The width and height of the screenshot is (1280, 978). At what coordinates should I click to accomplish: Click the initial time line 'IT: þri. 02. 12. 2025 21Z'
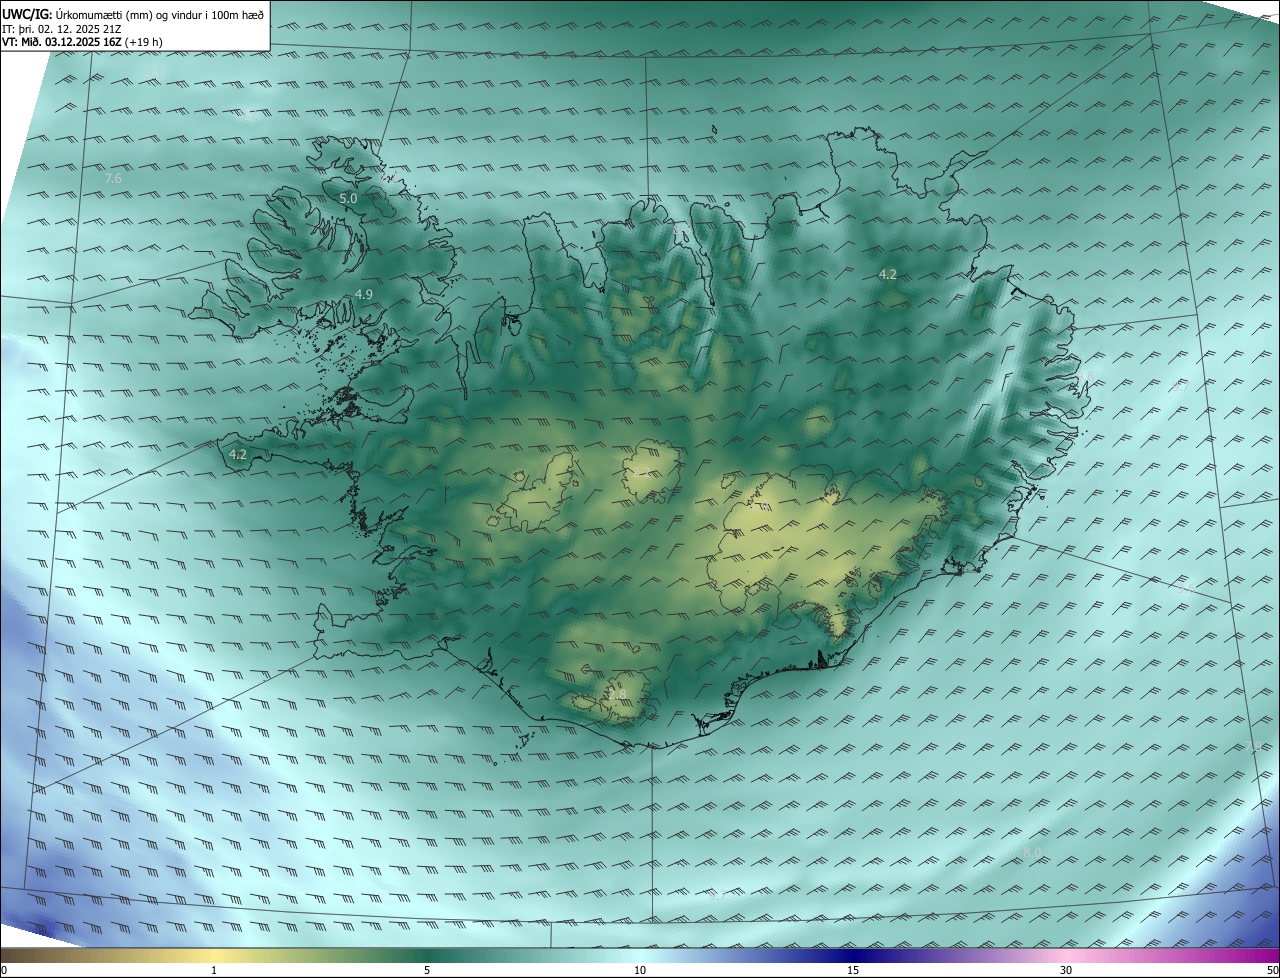click(64, 29)
